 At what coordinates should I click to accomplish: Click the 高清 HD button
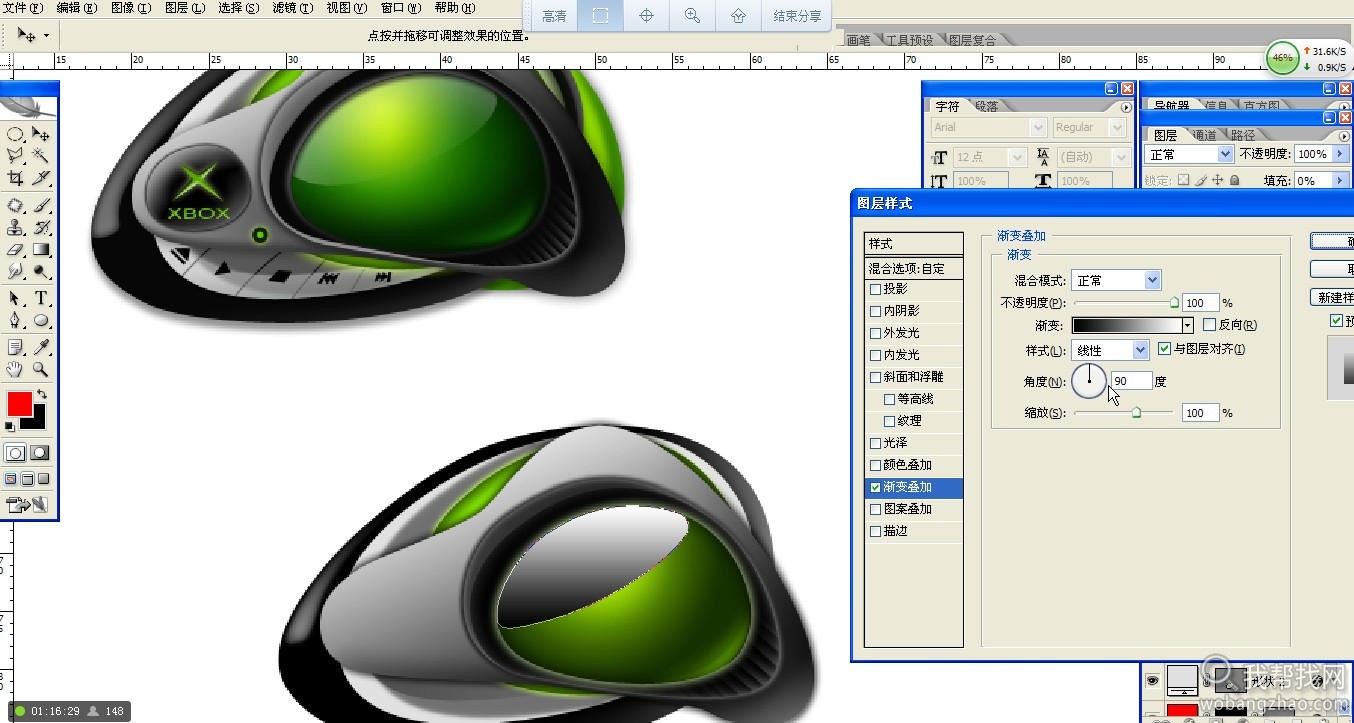click(x=553, y=16)
